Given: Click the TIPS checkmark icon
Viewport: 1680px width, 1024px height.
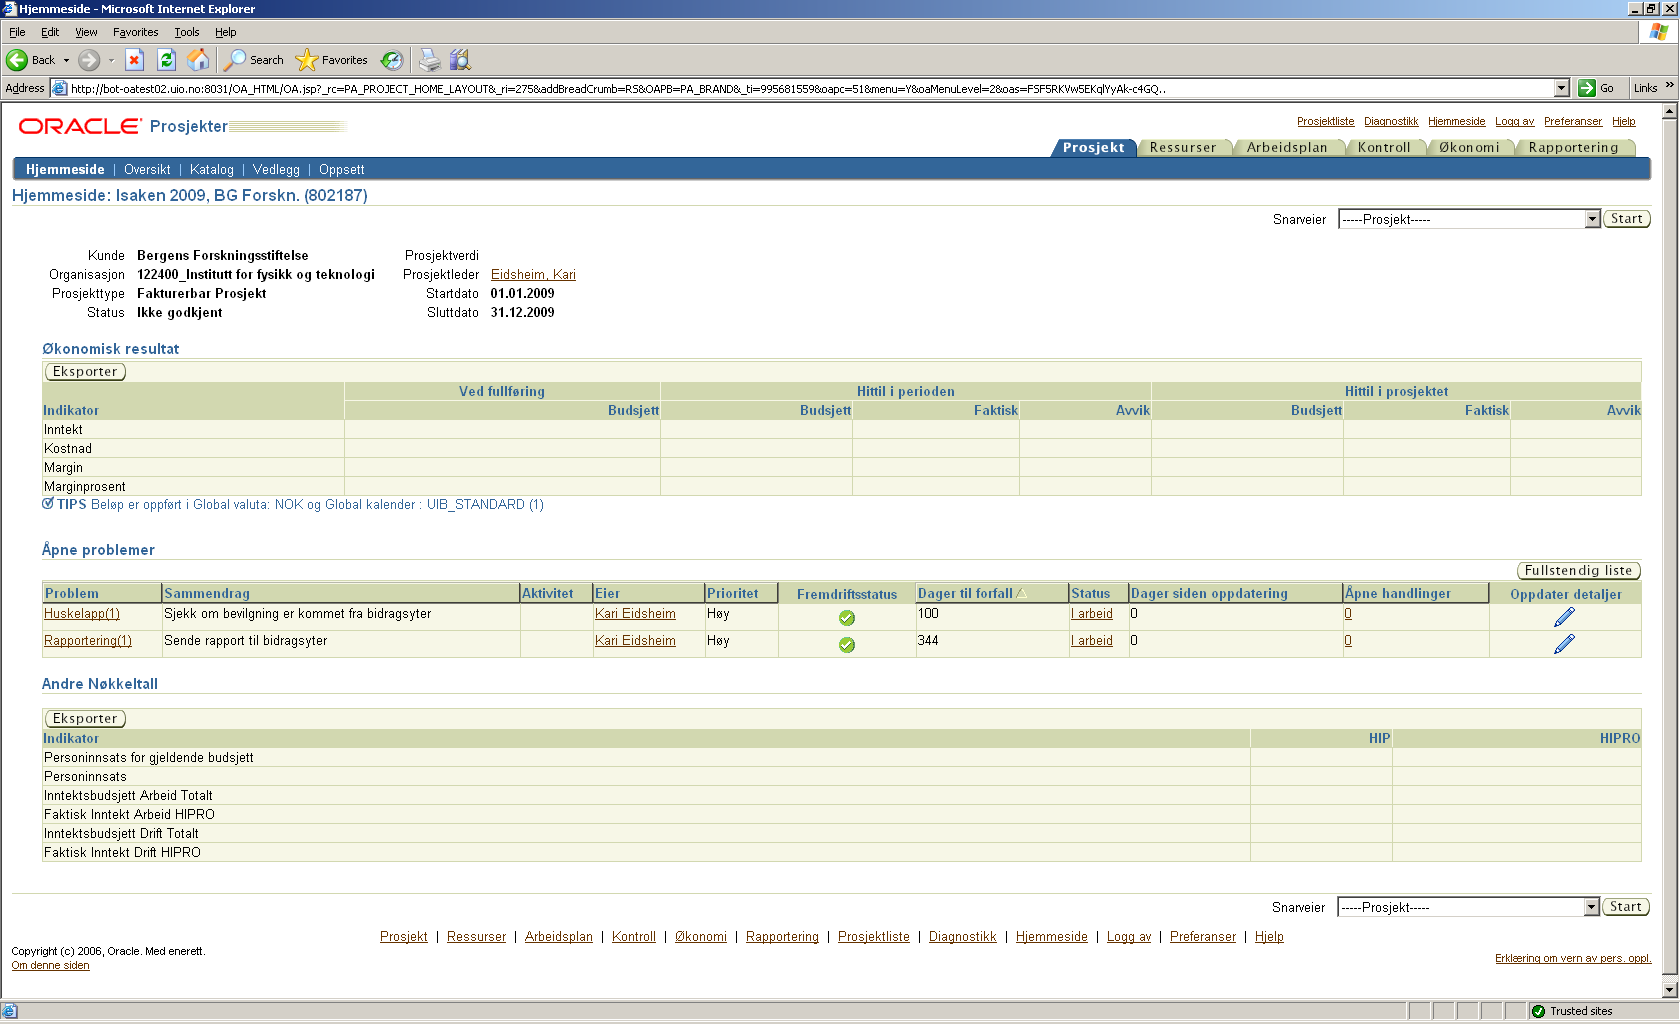Looking at the screenshot, I should tap(48, 504).
